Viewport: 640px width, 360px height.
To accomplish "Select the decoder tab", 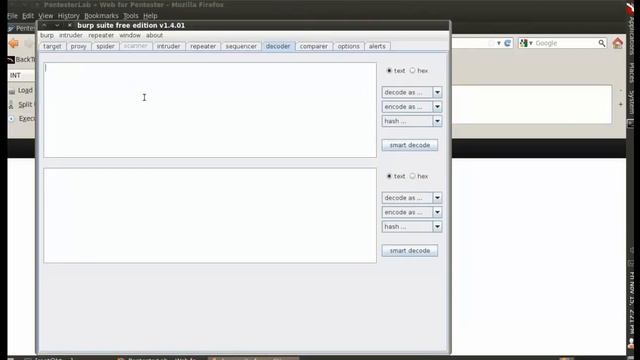I will (278, 46).
